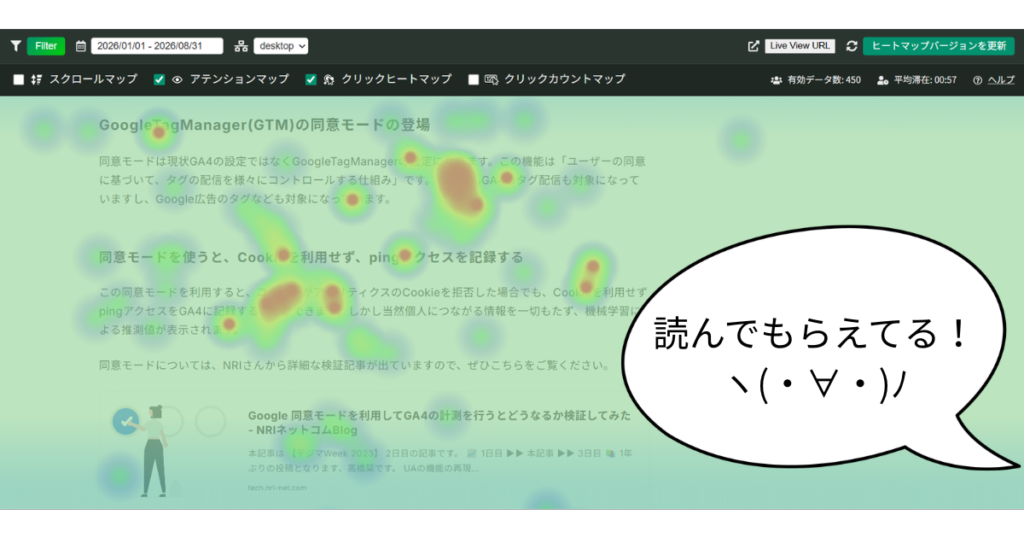The width and height of the screenshot is (1024, 538).
Task: Open the ヘルプ link
Action: [1001, 80]
